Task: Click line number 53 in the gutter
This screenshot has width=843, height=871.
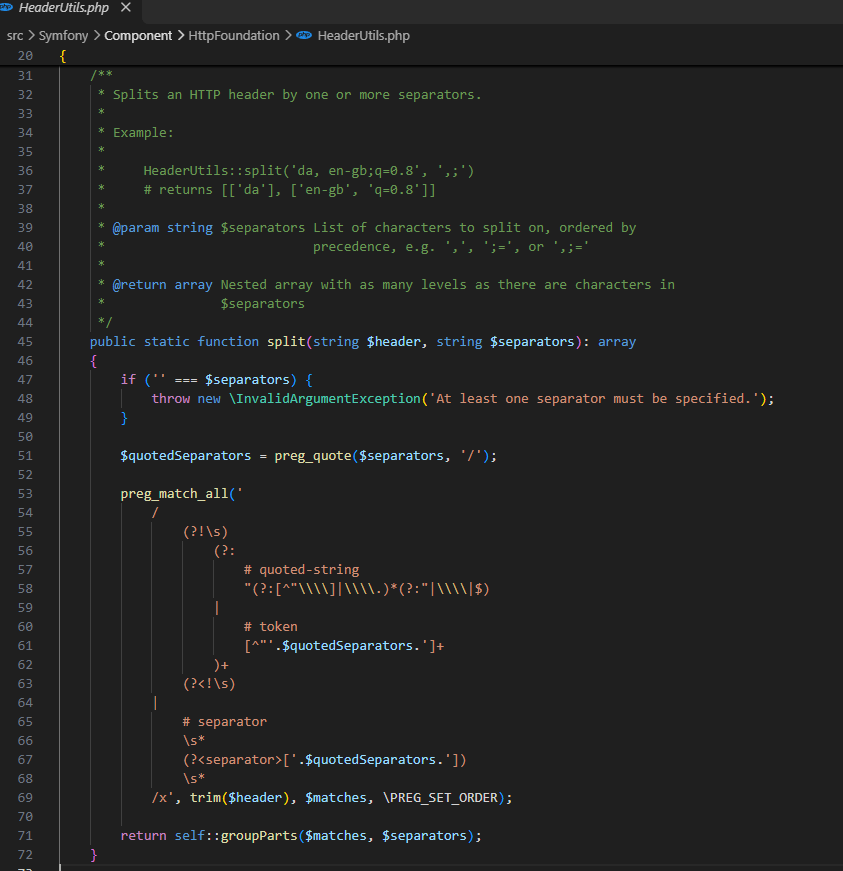Action: click(x=25, y=494)
